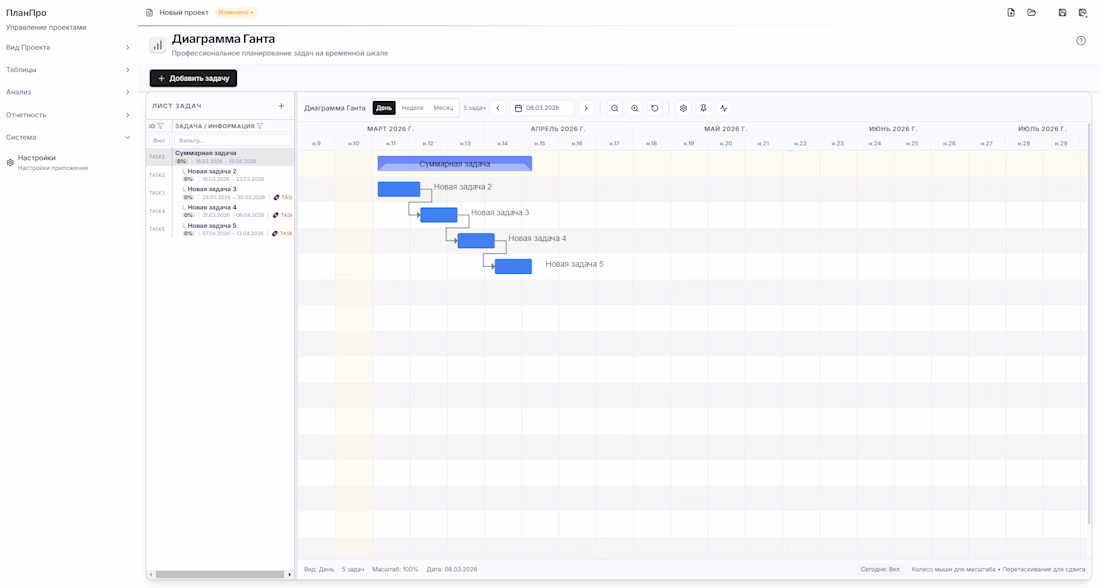Screen dimensions: 1100x588
Task: Click the ID filter input field
Action: pos(159,141)
